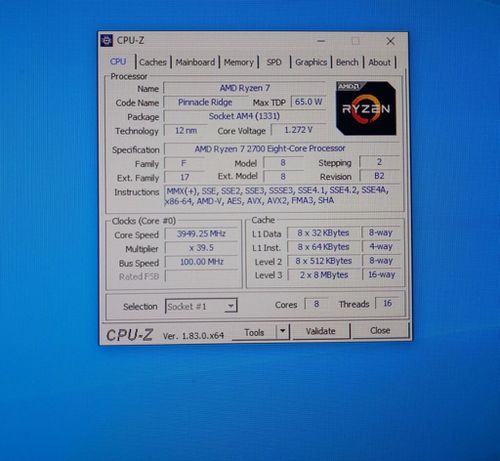500x461 pixels.
Task: Open the Mainboard tab
Action: [x=195, y=62]
